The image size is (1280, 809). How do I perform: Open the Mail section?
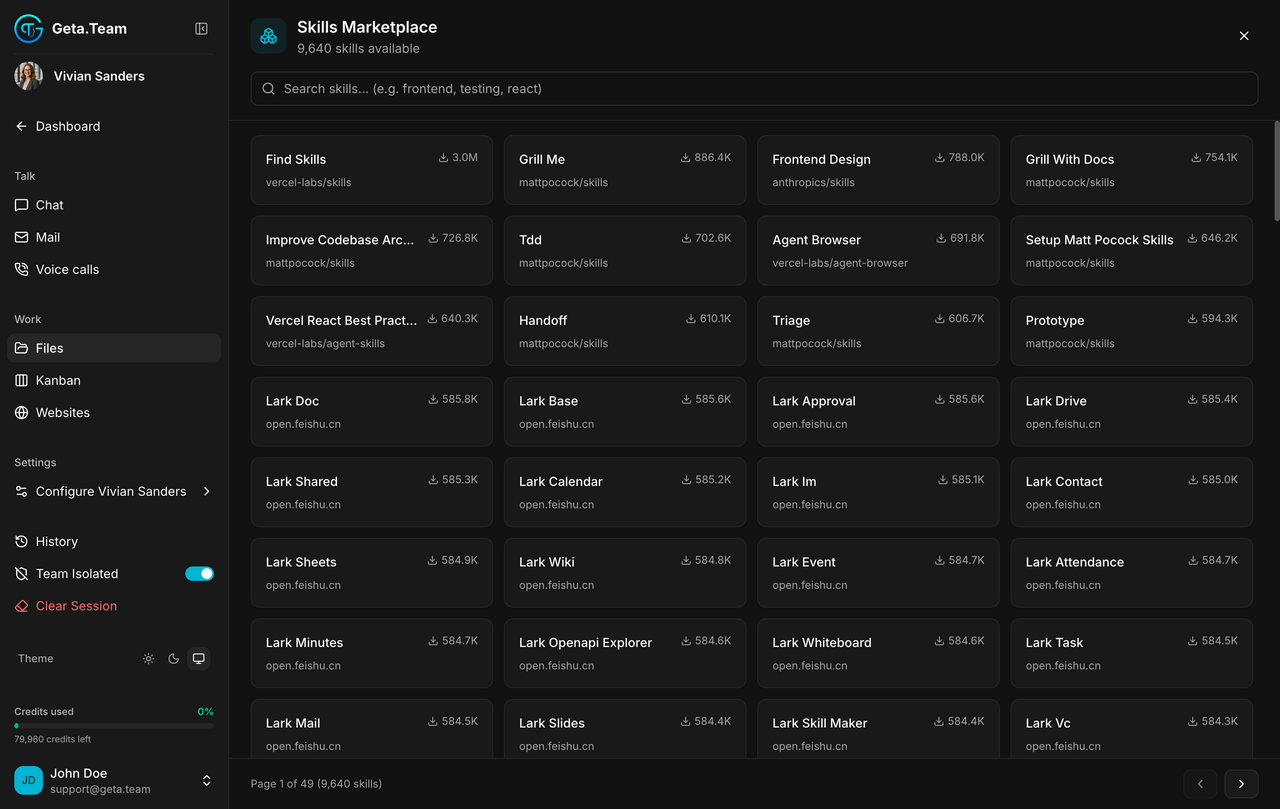point(114,237)
